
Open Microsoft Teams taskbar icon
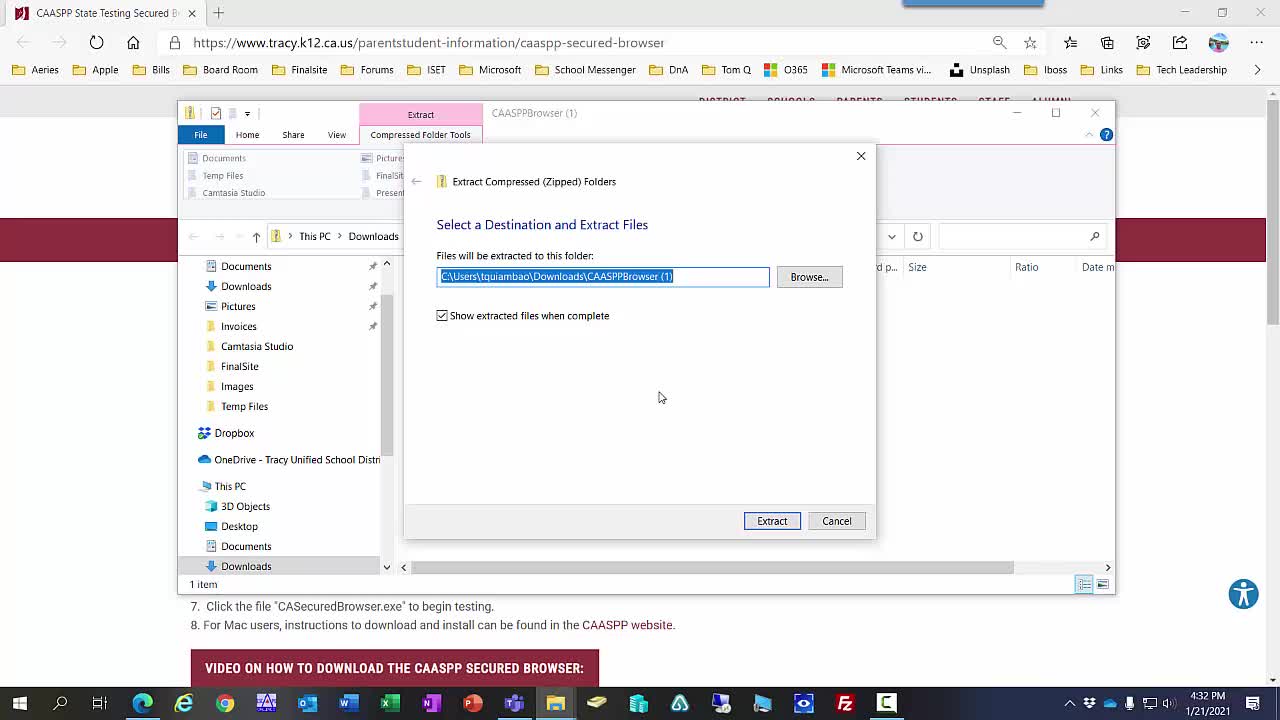(514, 703)
